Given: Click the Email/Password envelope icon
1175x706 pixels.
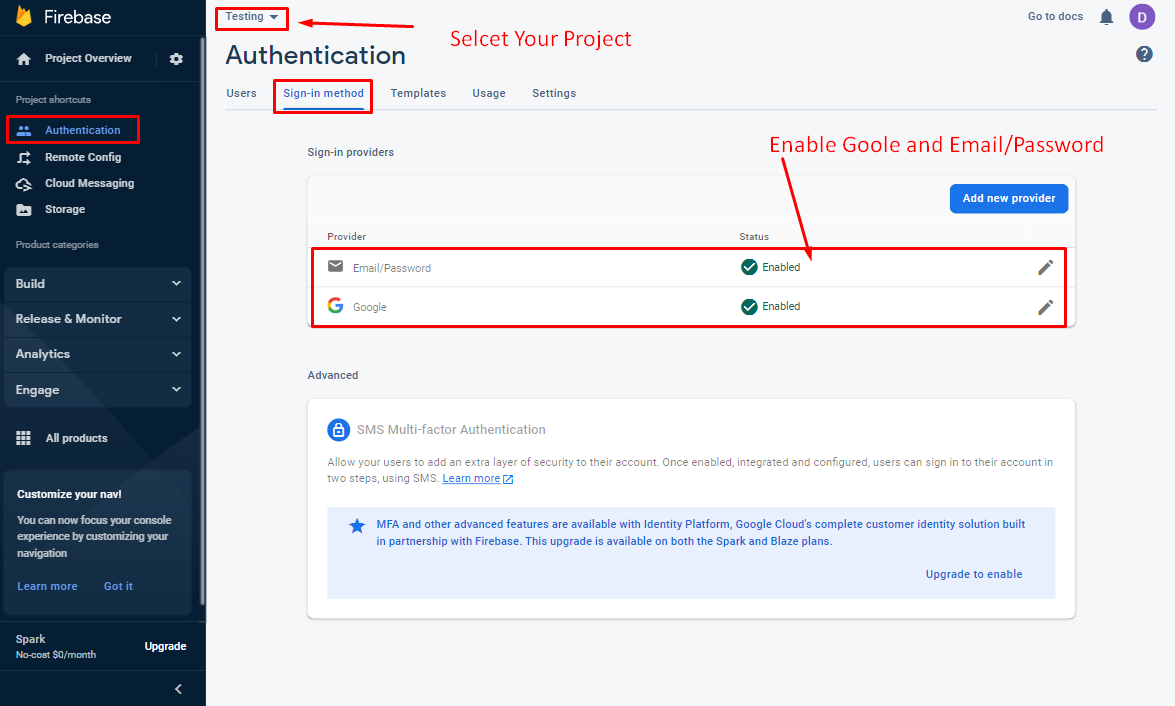Looking at the screenshot, I should [x=336, y=266].
